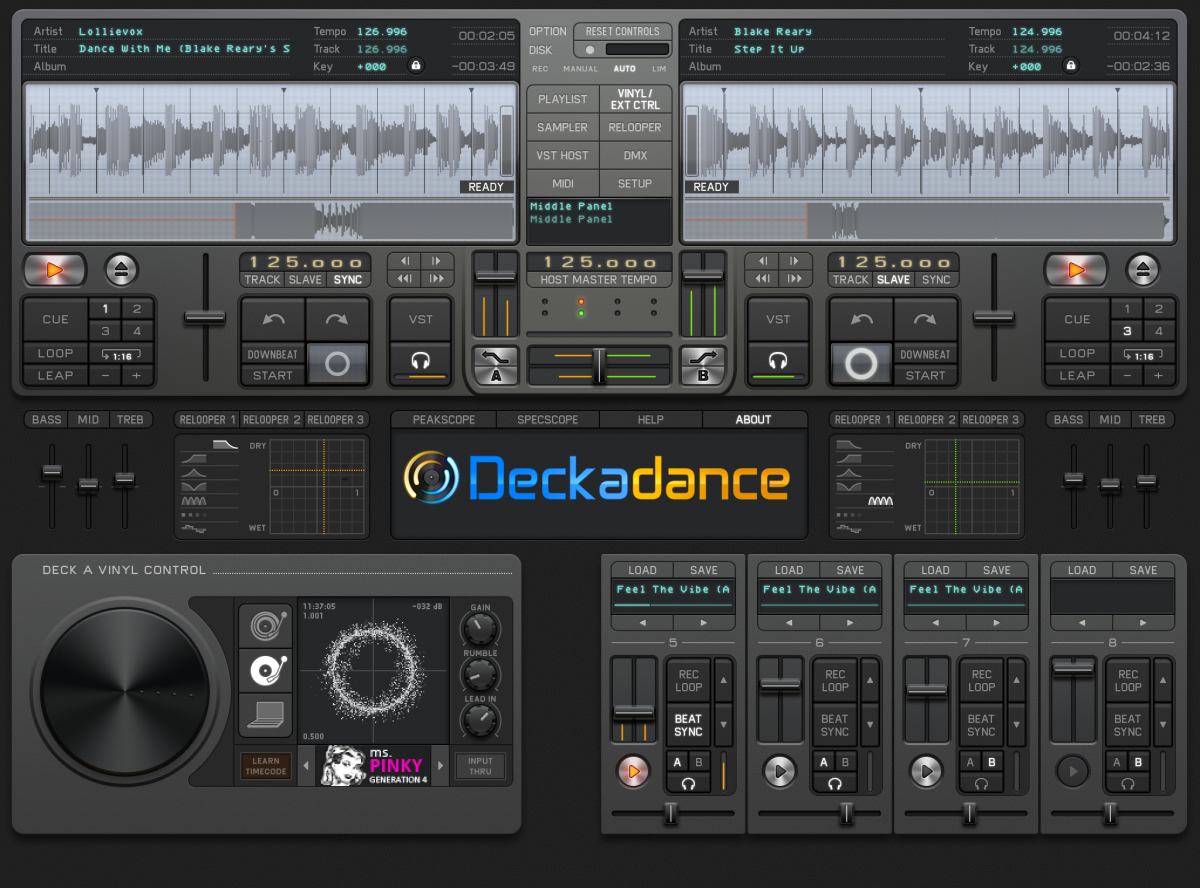
Task: Click sampler 6 up arrow
Action: pyautogui.click(x=869, y=680)
